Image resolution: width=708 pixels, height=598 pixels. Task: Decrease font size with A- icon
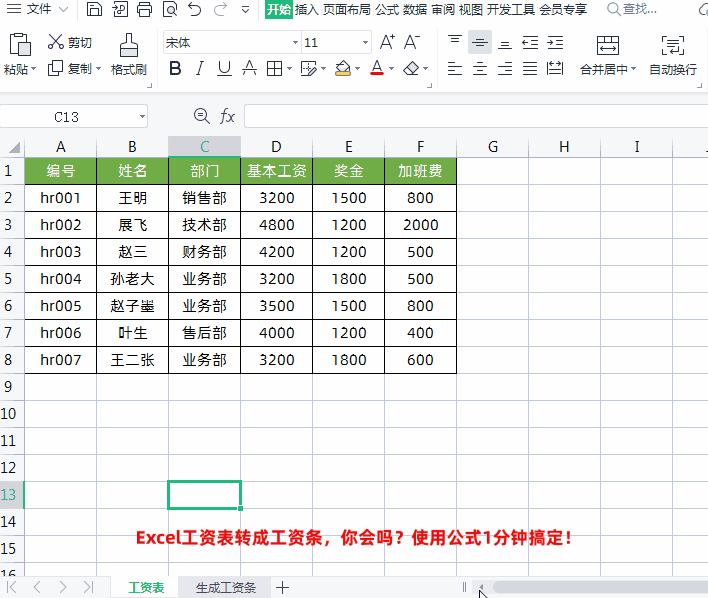[411, 42]
